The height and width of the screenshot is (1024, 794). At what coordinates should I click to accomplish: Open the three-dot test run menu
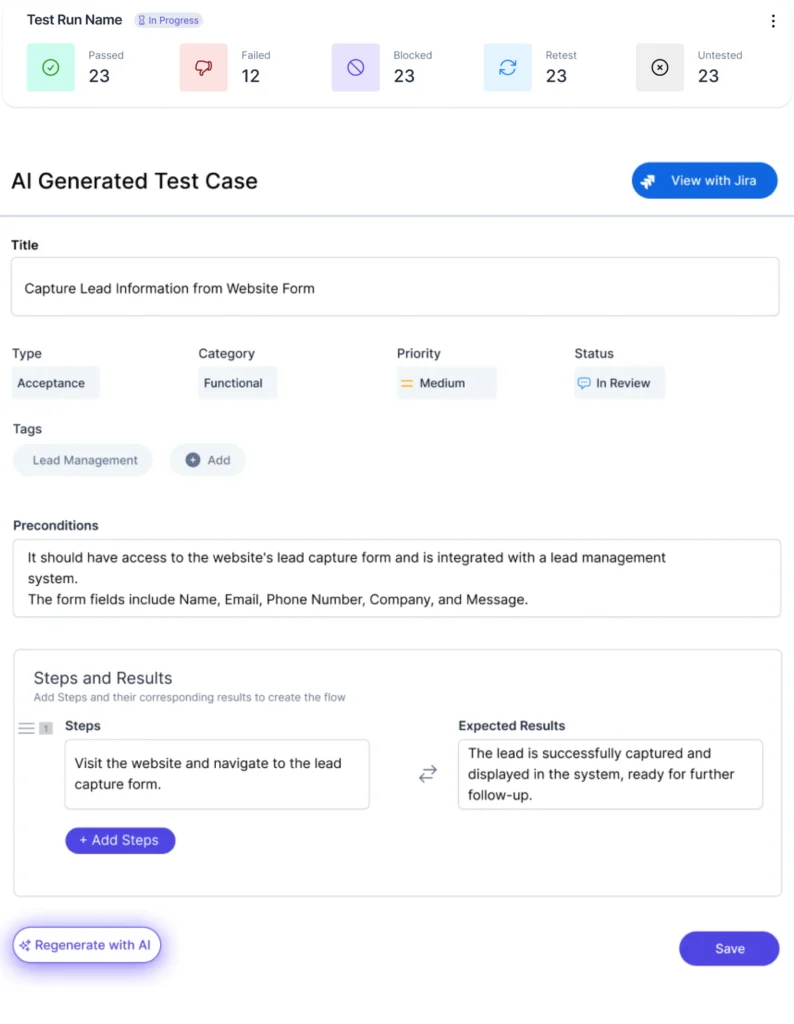[772, 21]
